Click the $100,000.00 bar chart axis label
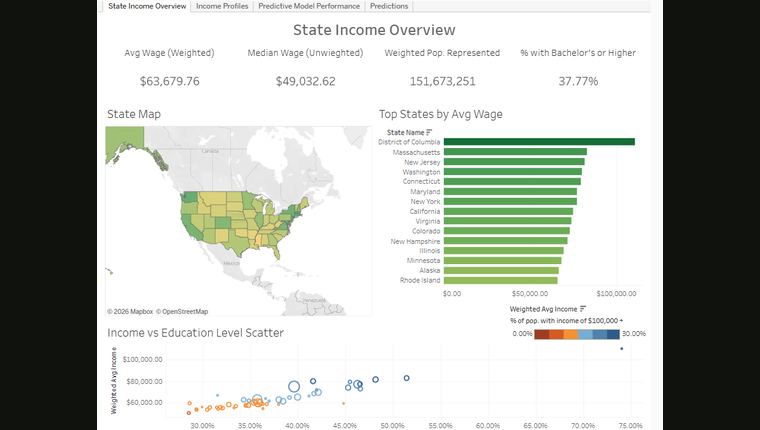 pyautogui.click(x=616, y=294)
